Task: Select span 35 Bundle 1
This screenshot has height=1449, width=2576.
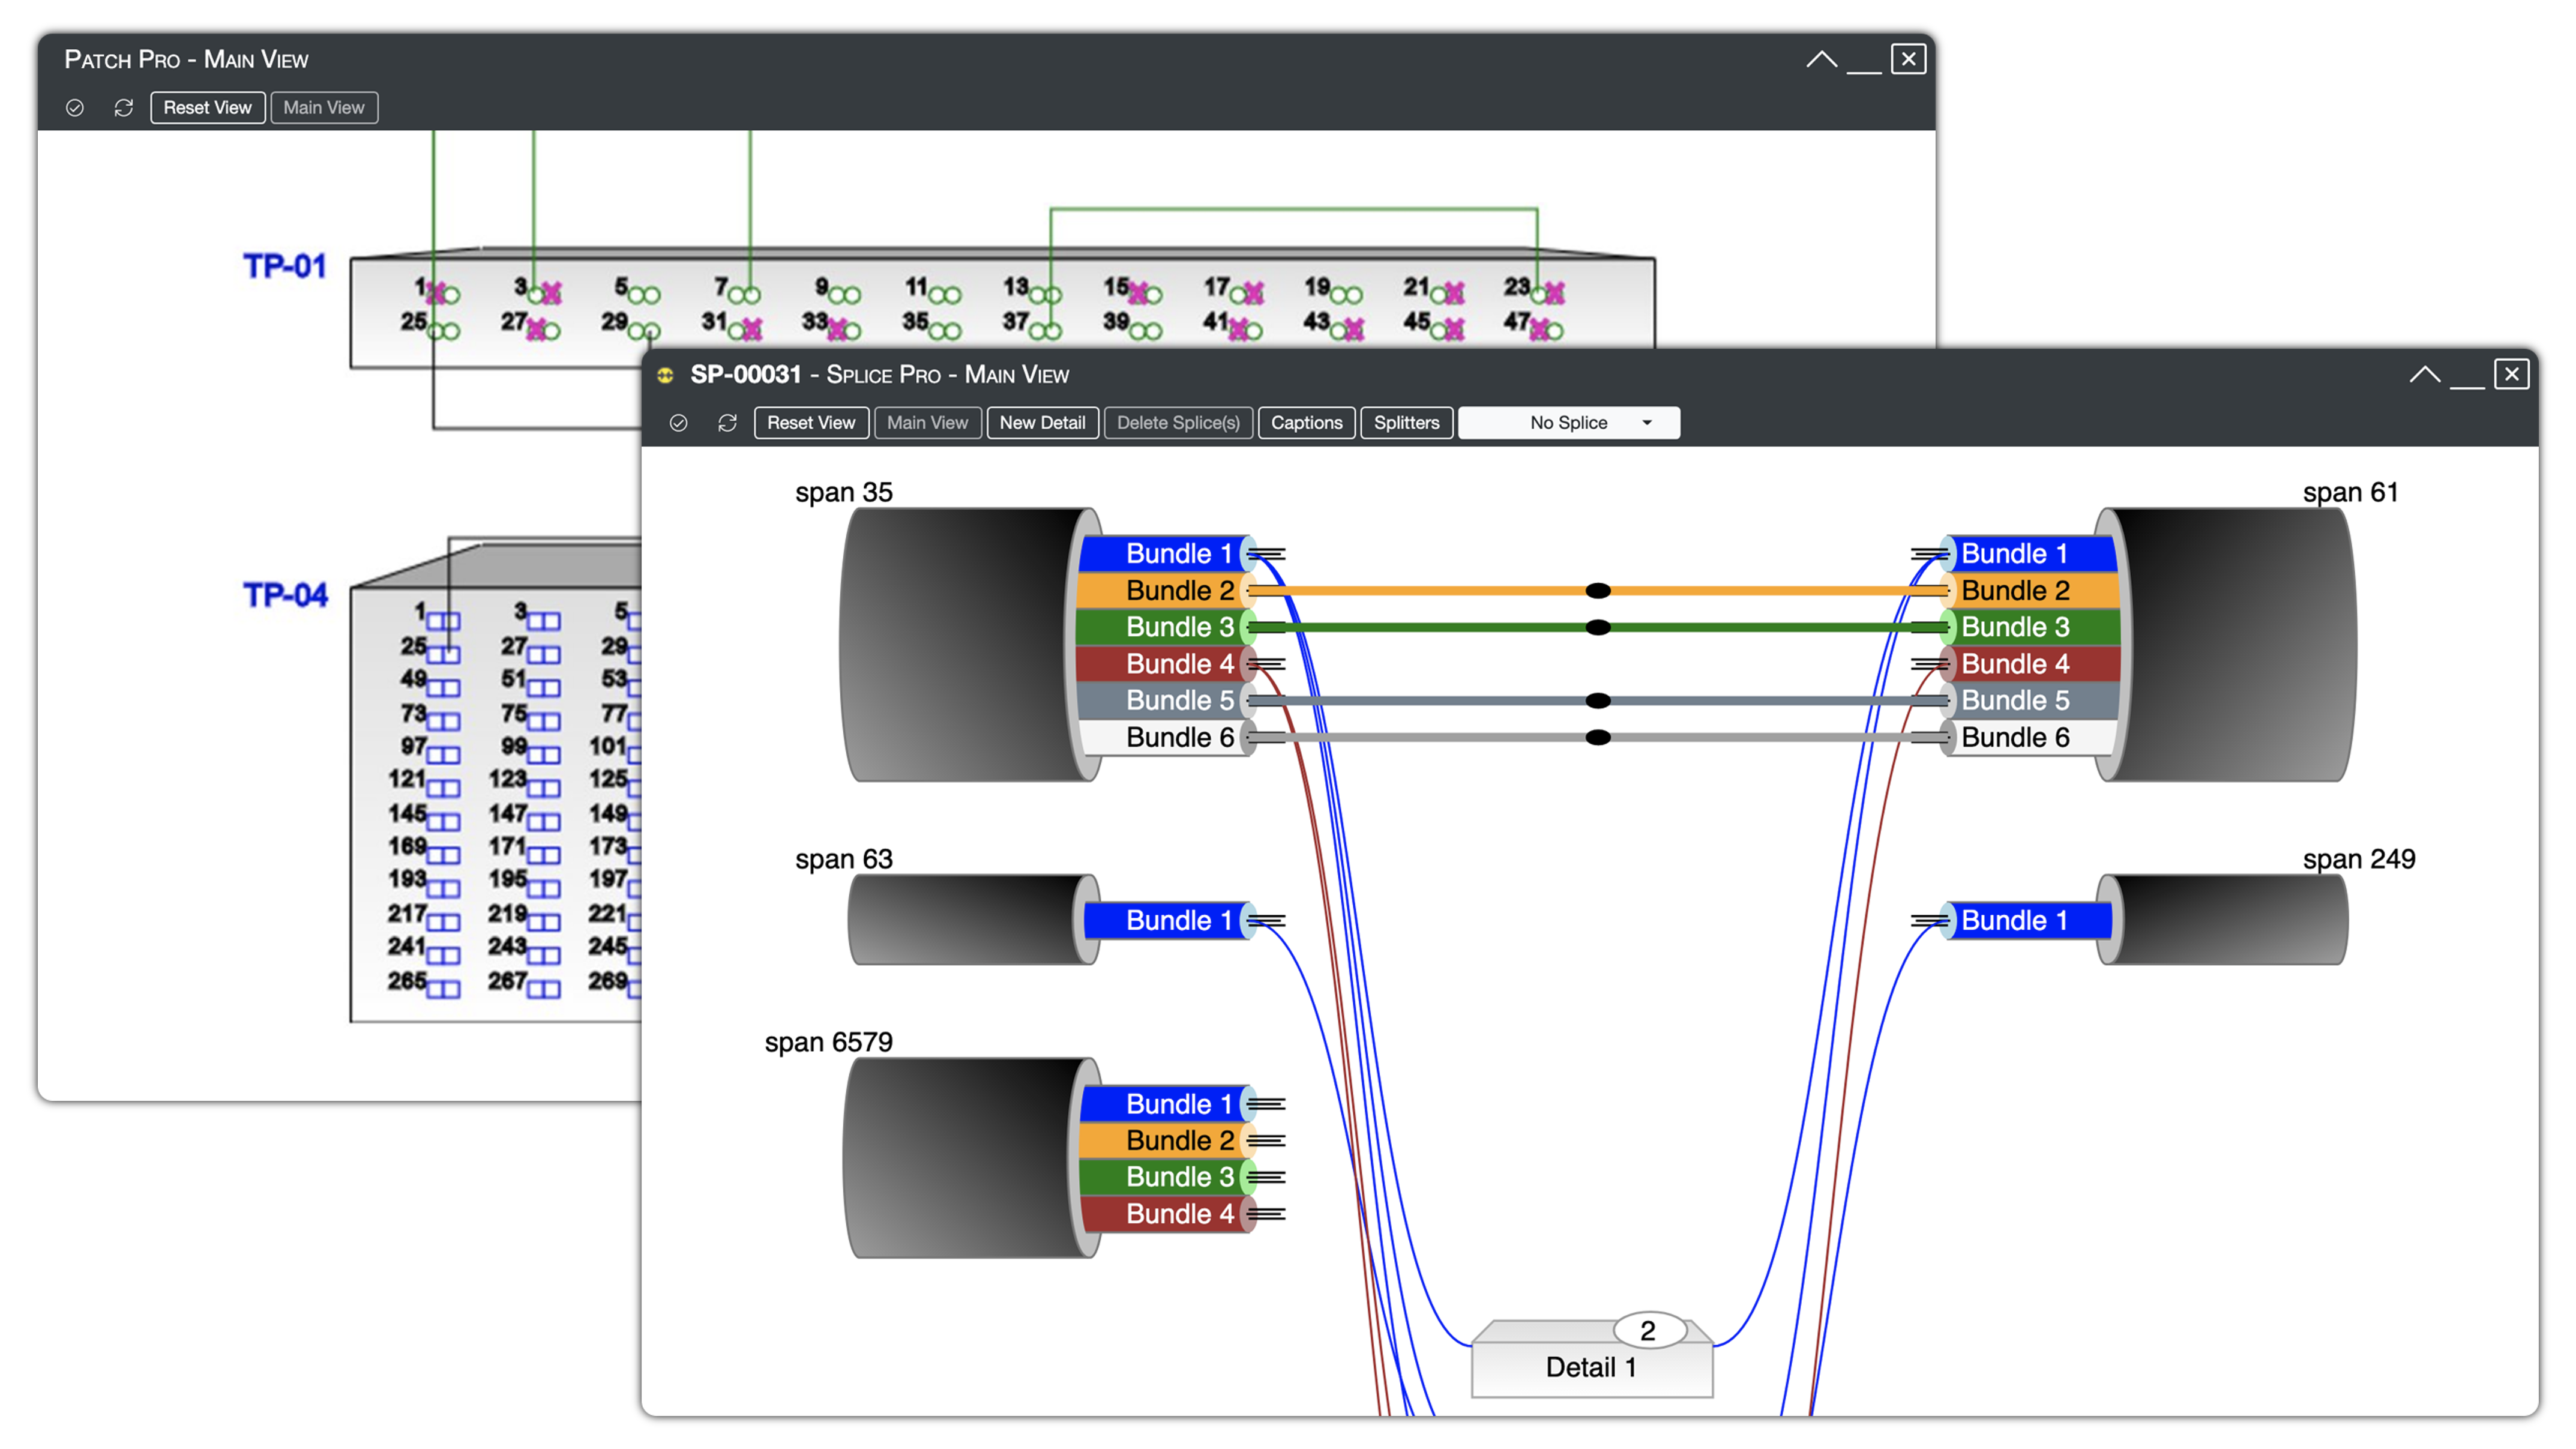Action: tap(1166, 554)
